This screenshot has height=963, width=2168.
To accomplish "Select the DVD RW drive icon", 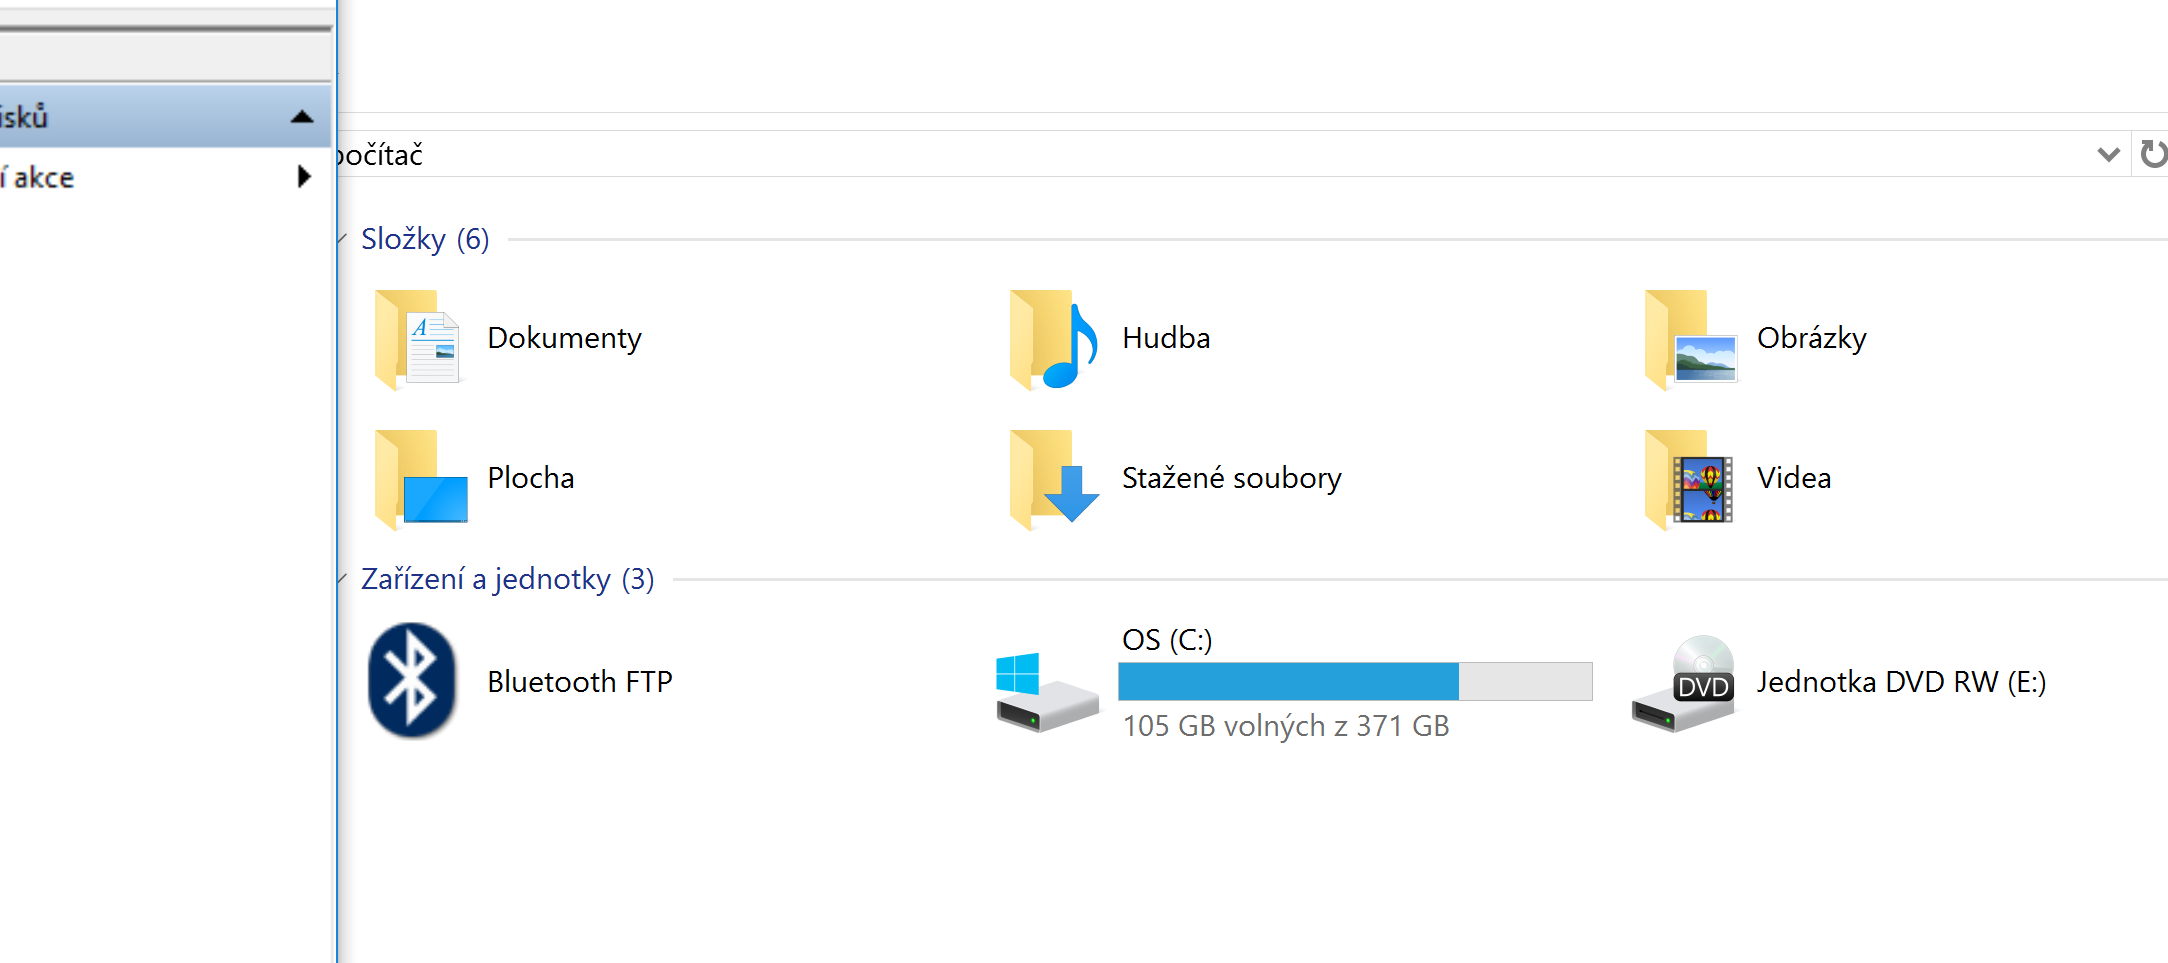I will tap(1684, 684).
